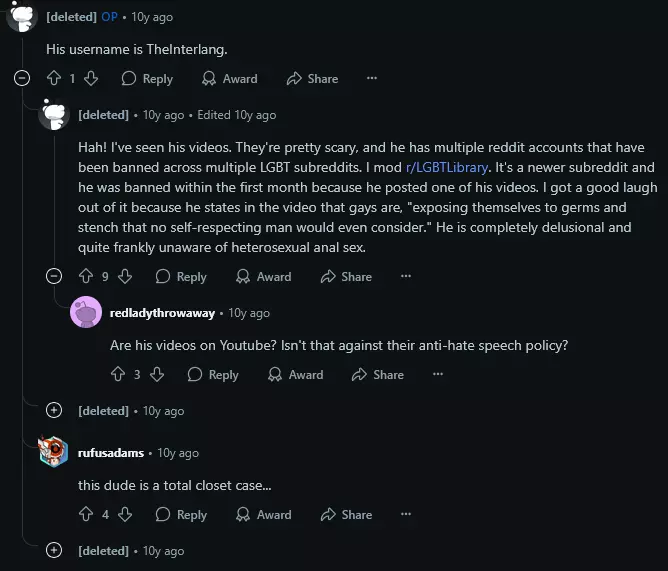Open more options on OP's comment
The height and width of the screenshot is (571, 668).
point(372,78)
